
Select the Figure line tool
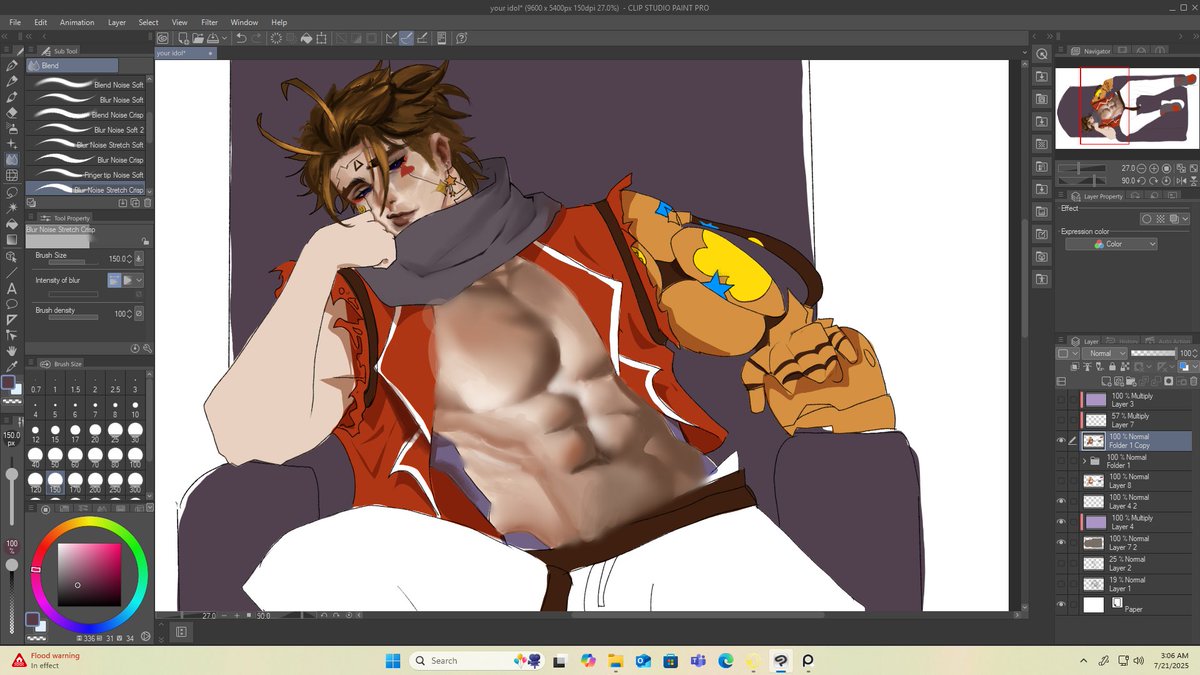[x=12, y=272]
